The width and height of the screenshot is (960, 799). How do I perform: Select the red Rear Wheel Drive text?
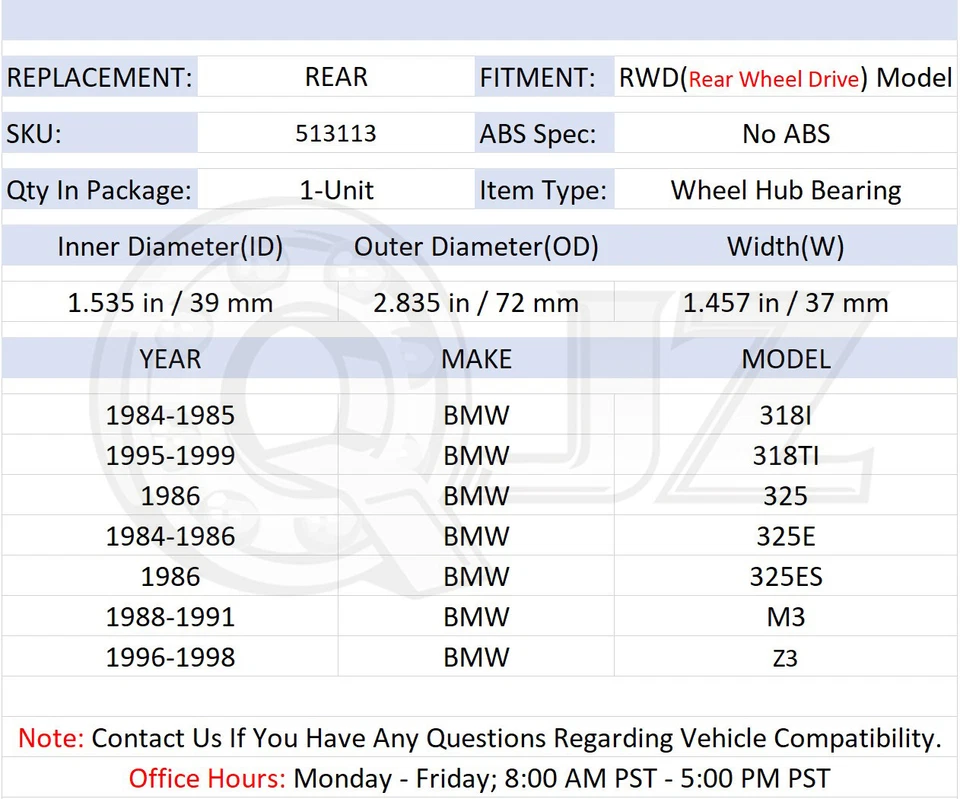[x=774, y=79]
